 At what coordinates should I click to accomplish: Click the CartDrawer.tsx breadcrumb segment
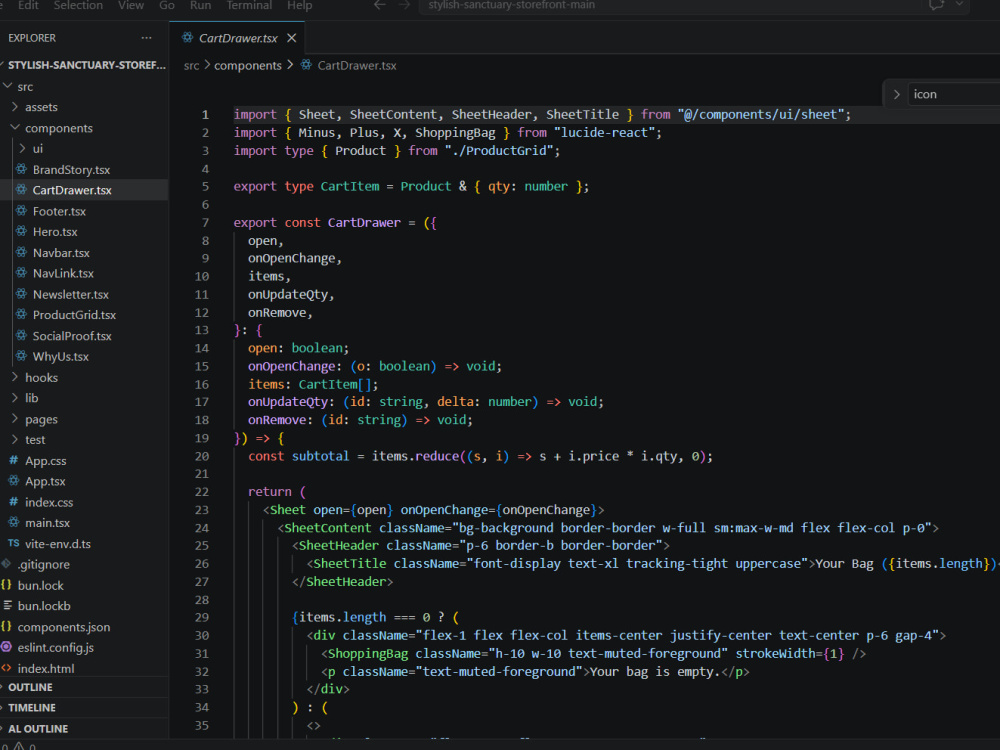coord(357,66)
